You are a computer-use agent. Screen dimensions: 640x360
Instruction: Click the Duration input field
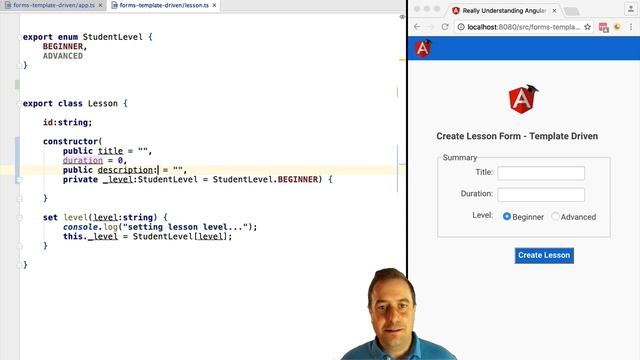click(541, 195)
